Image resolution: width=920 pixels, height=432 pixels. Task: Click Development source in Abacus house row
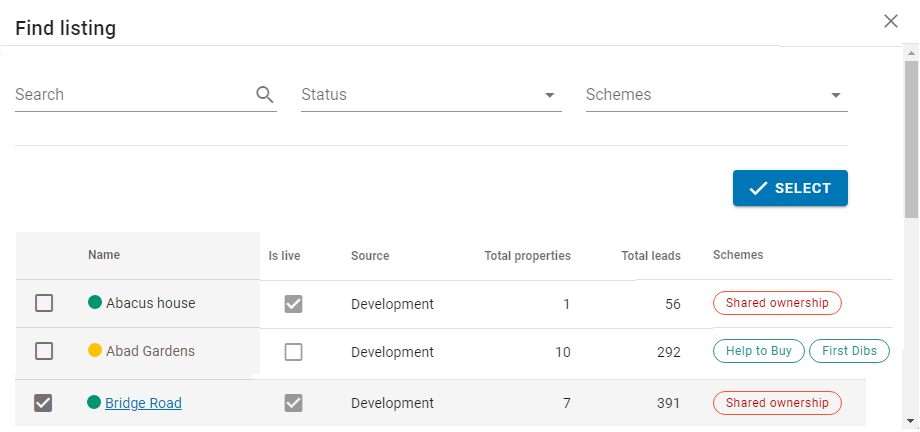click(393, 304)
